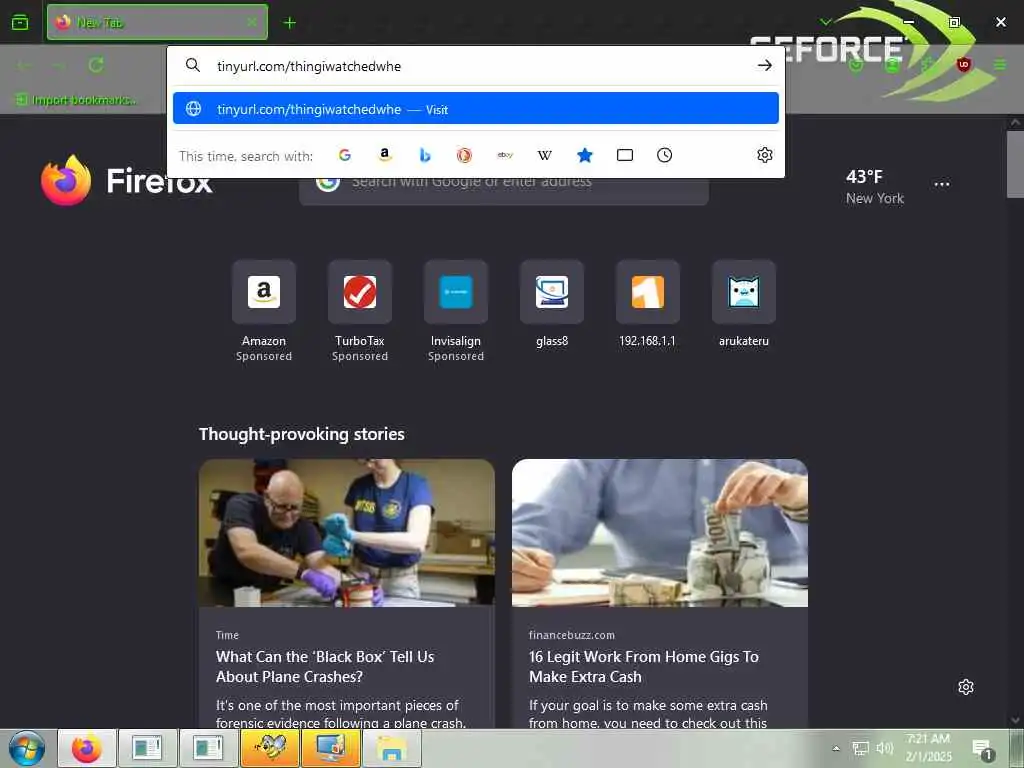Open the uBlock Origin extension icon

coord(963,65)
